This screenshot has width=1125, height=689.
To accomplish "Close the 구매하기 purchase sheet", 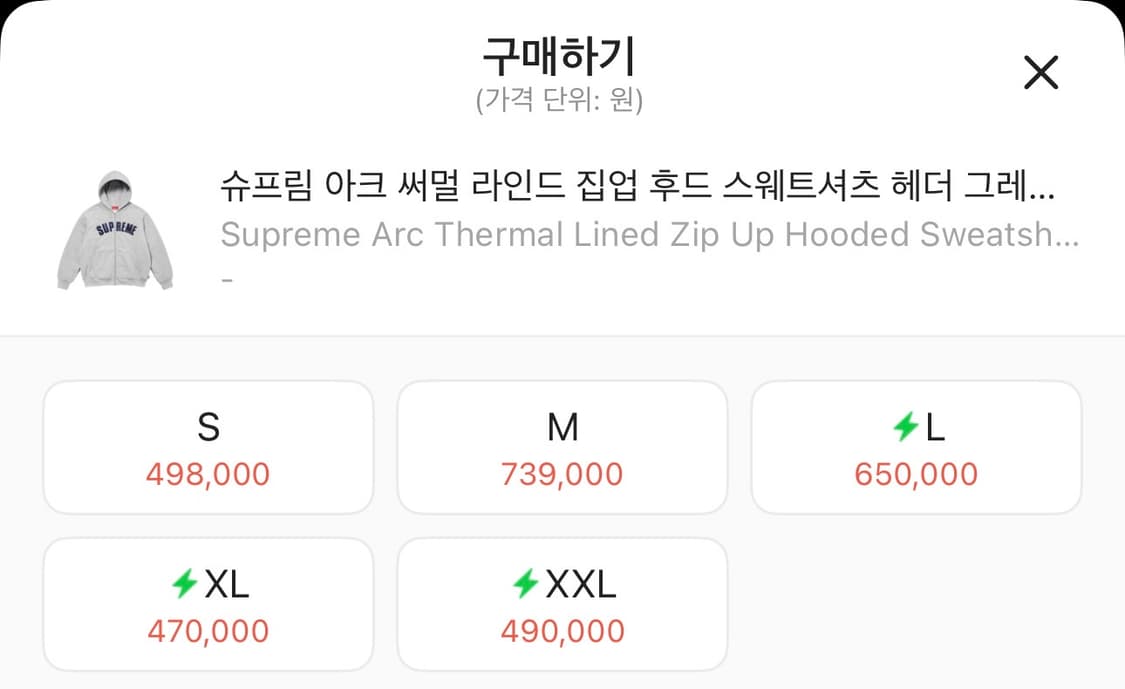I will (x=1041, y=72).
